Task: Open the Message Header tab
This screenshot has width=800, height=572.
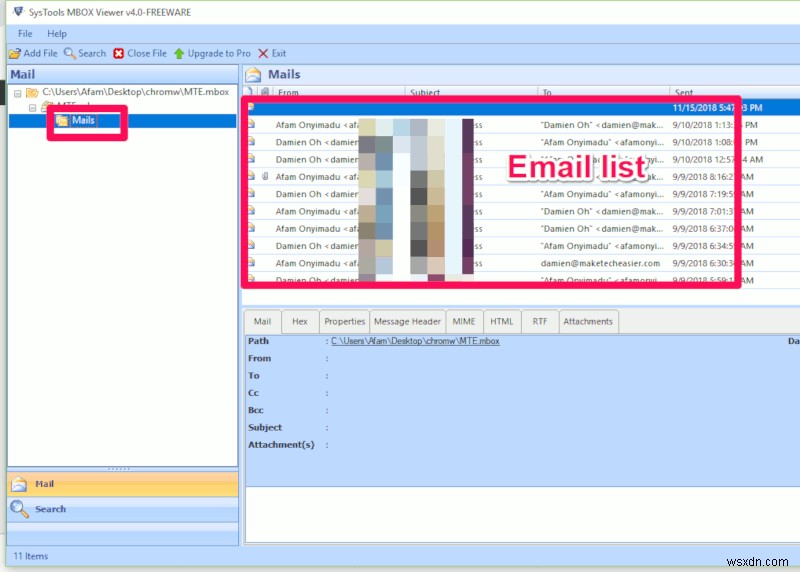Action: tap(407, 321)
